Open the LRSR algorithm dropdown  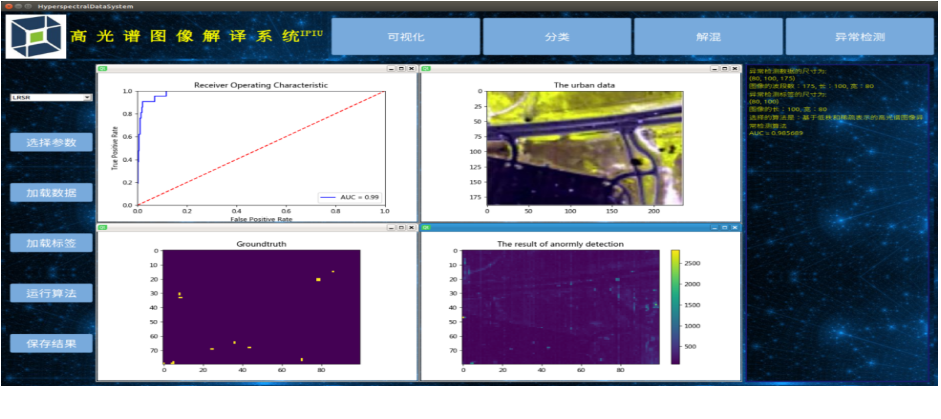pyautogui.click(x=50, y=97)
